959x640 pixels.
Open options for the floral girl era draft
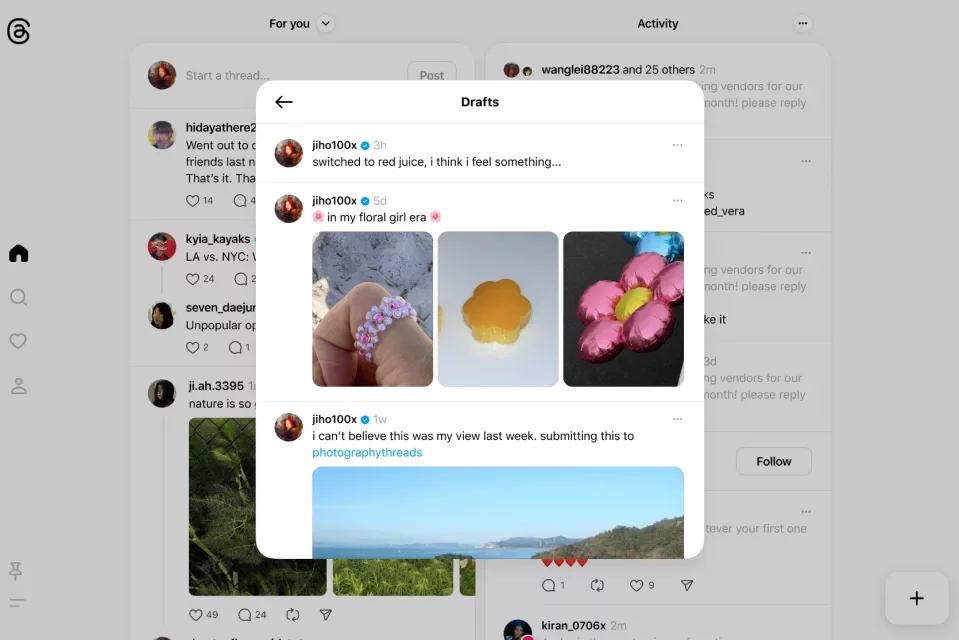677,200
